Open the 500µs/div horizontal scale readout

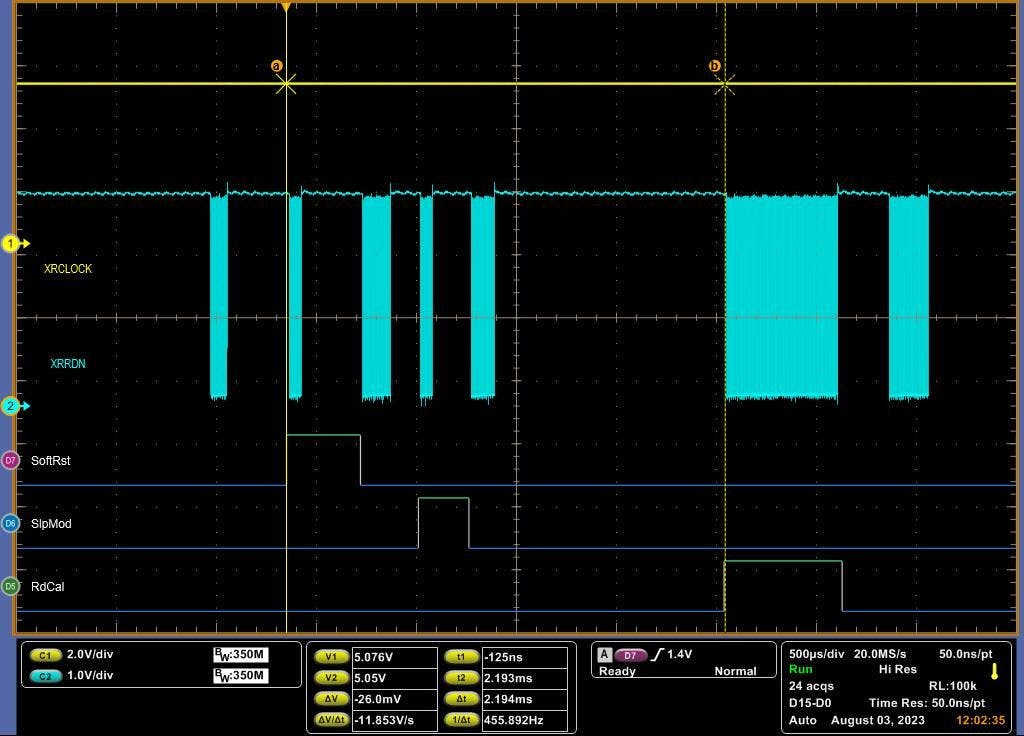(817, 653)
